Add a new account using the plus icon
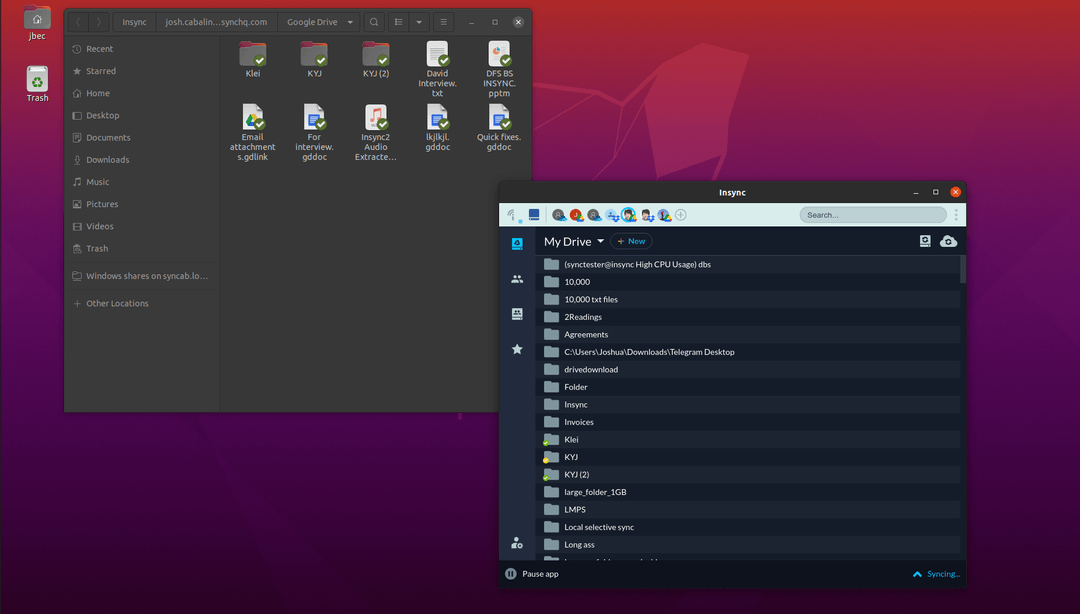1080x614 pixels. (x=681, y=214)
